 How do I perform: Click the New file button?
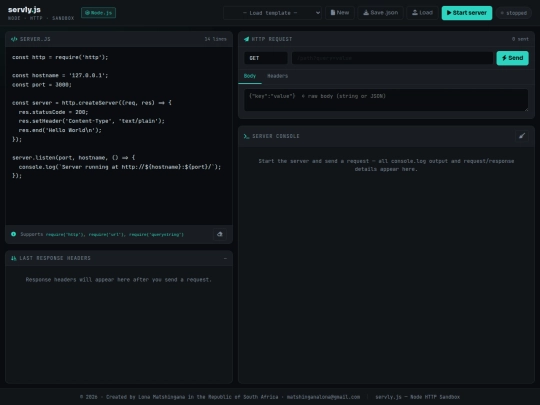pos(340,13)
